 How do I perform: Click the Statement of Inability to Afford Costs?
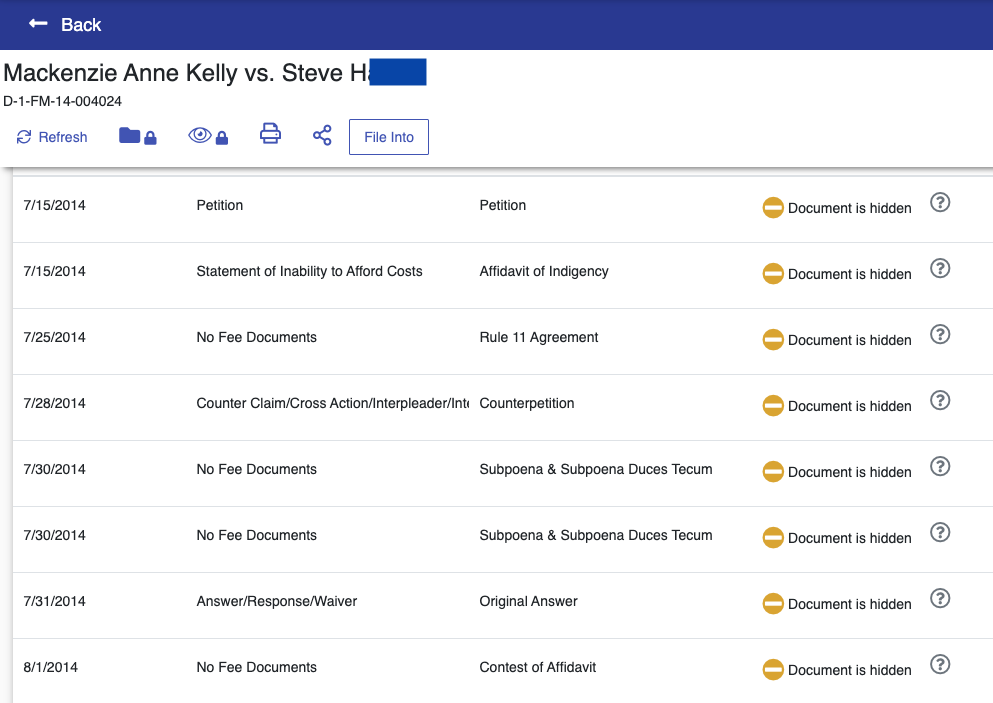pyautogui.click(x=309, y=272)
